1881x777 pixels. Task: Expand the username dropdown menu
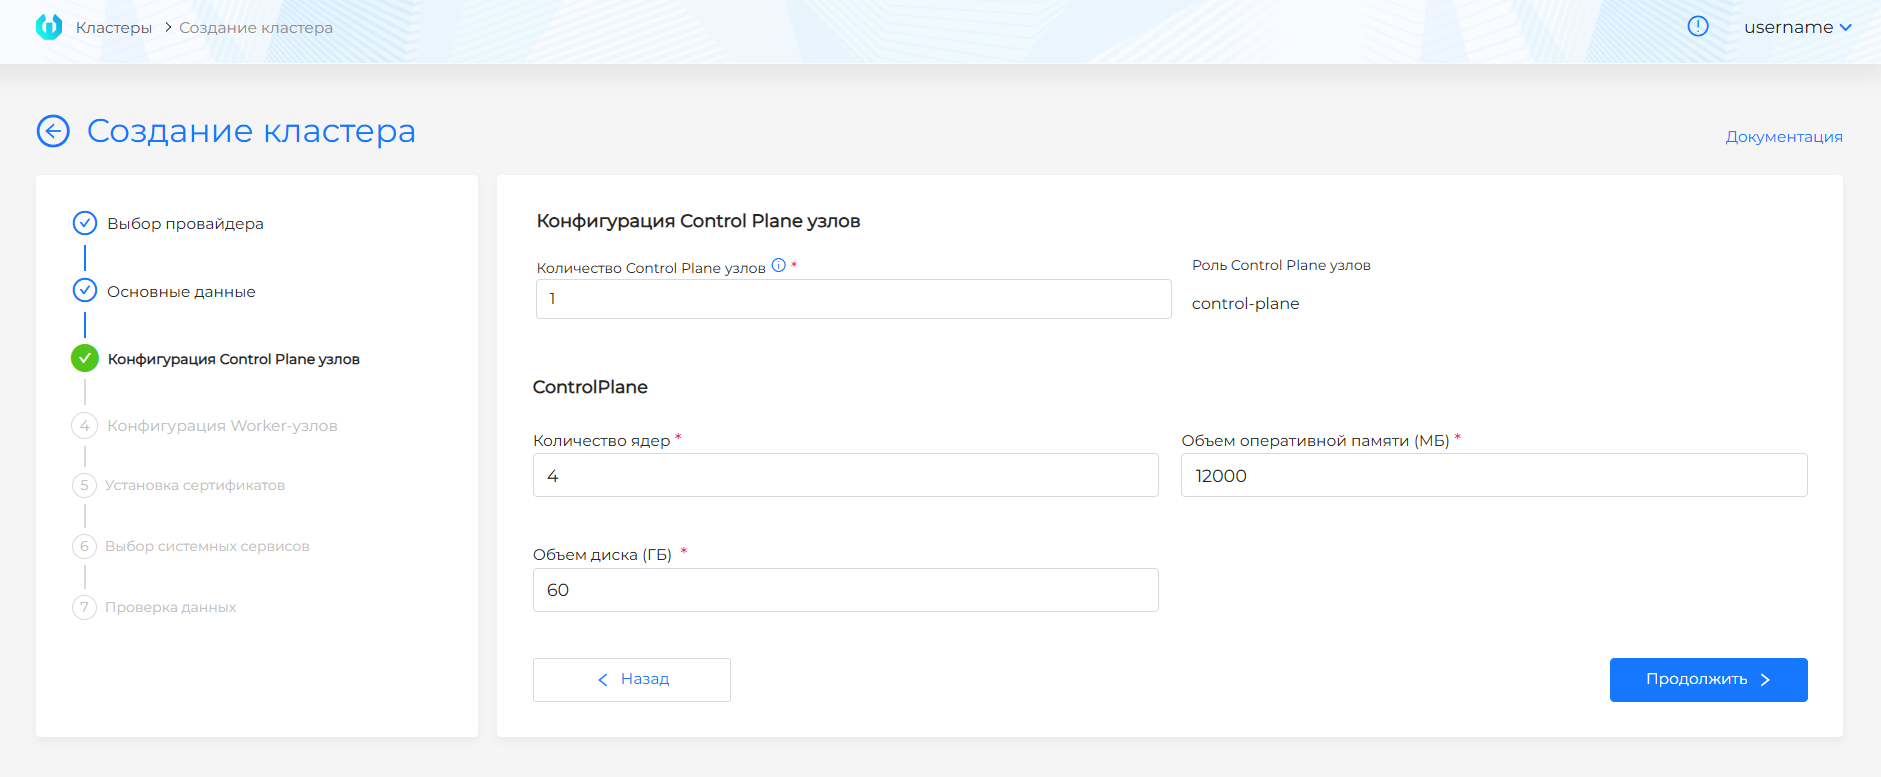pos(1797,28)
